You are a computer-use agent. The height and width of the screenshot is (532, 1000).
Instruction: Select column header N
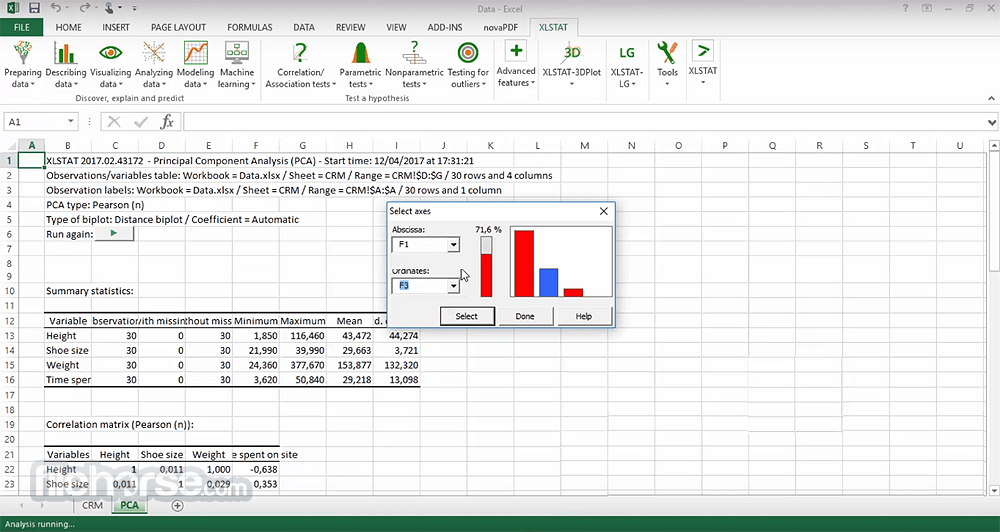(x=631, y=145)
